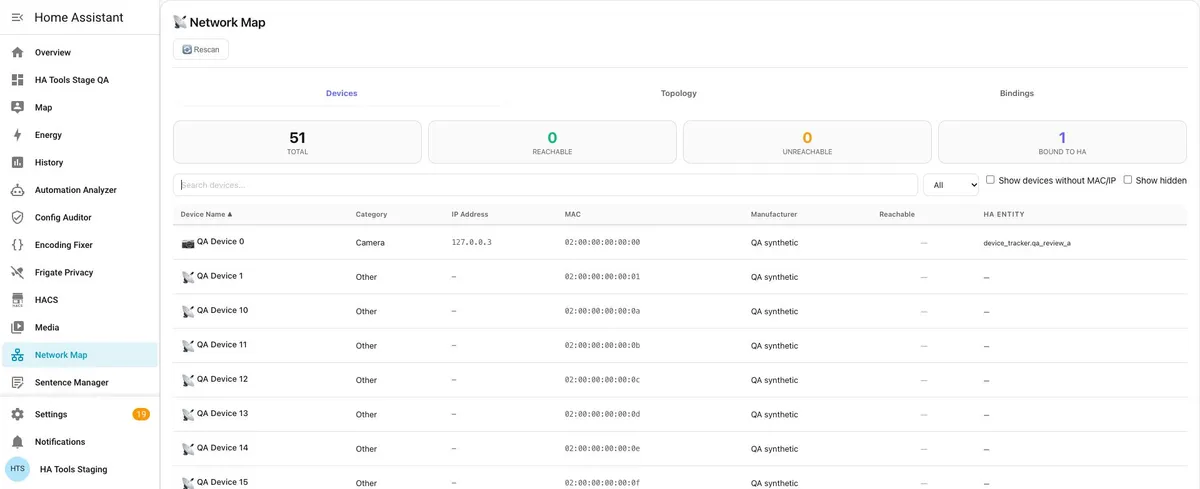The height and width of the screenshot is (489, 1200).
Task: Click the HA ENTITY column header
Action: point(1004,214)
